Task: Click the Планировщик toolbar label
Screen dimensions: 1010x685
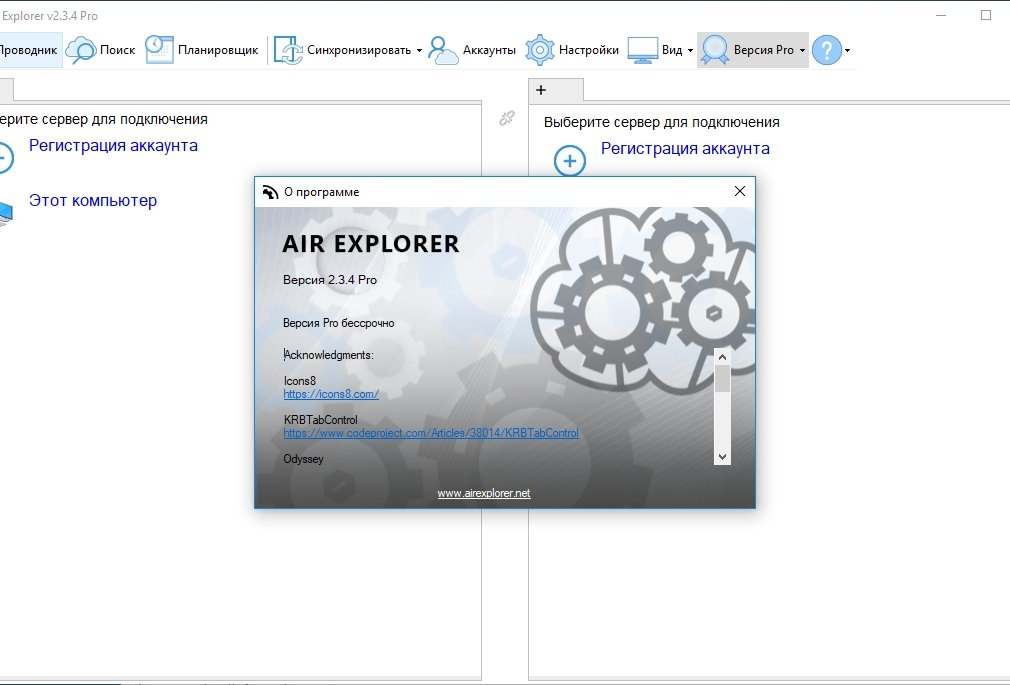Action: [218, 50]
